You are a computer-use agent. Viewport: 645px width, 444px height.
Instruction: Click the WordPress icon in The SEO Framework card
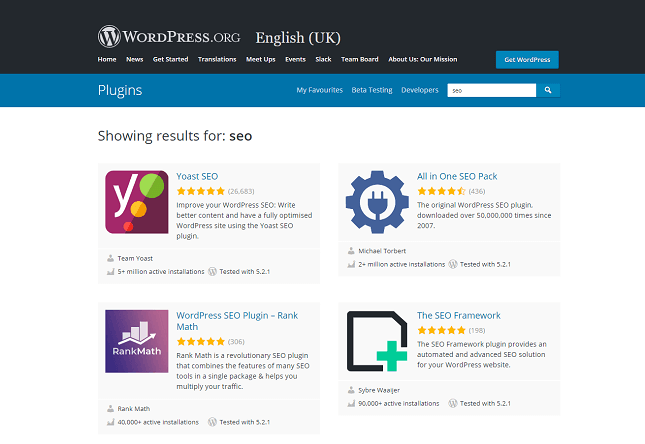pyautogui.click(x=453, y=403)
